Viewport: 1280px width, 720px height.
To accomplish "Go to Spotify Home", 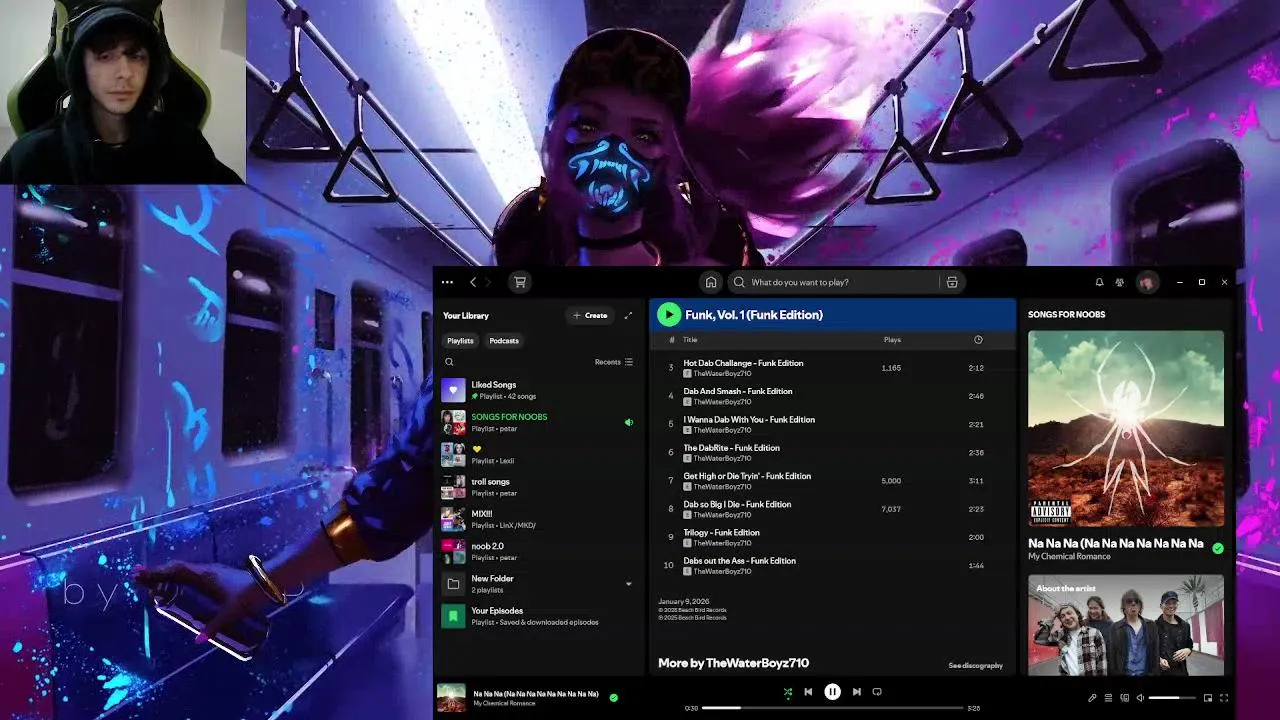I will pos(710,282).
